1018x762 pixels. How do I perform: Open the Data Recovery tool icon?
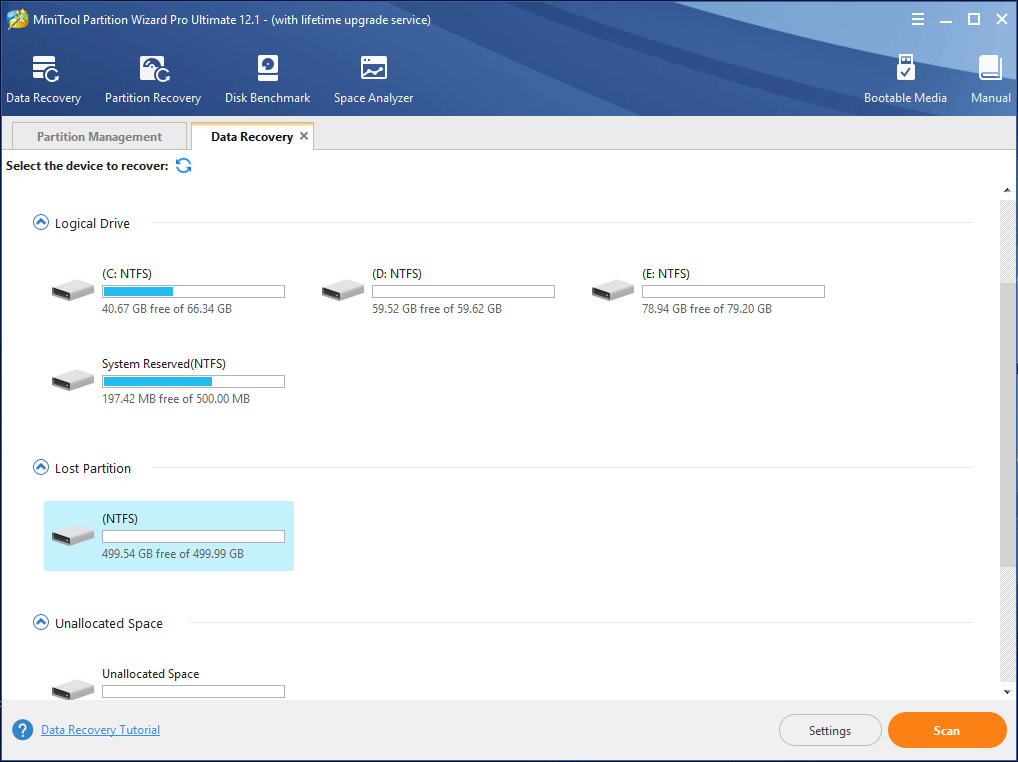45,69
